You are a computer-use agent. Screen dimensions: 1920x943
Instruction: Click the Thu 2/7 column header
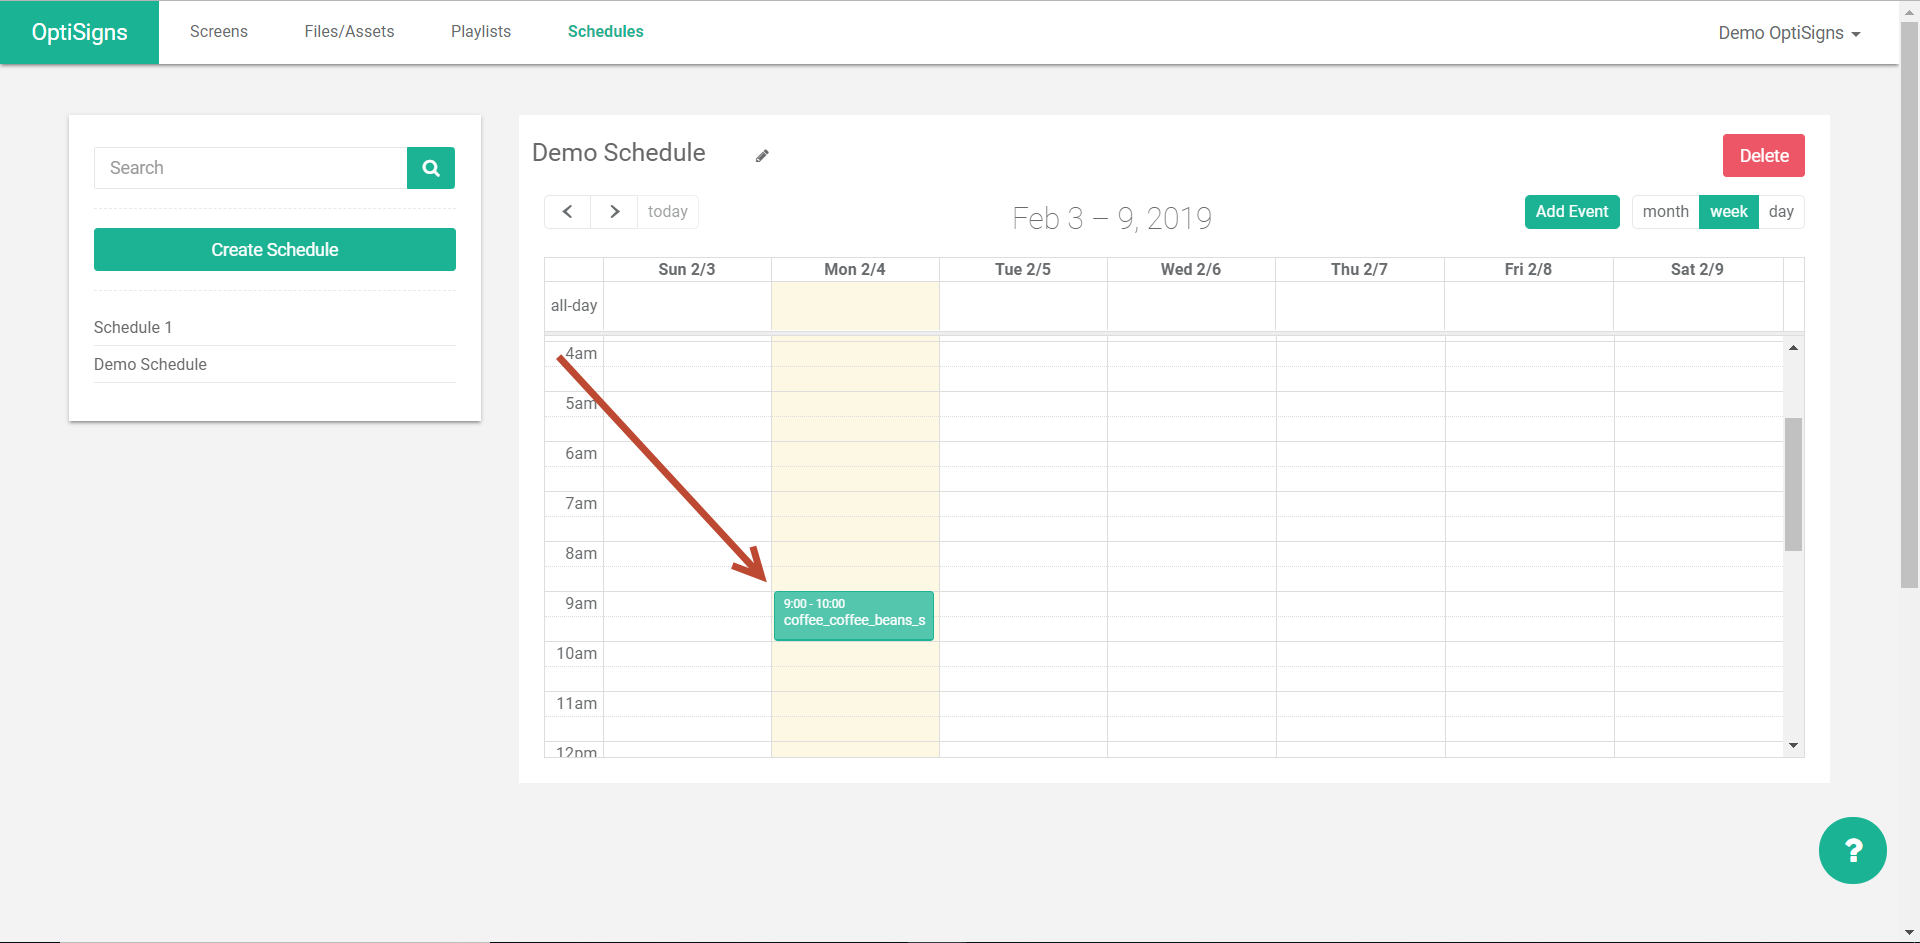tap(1359, 270)
